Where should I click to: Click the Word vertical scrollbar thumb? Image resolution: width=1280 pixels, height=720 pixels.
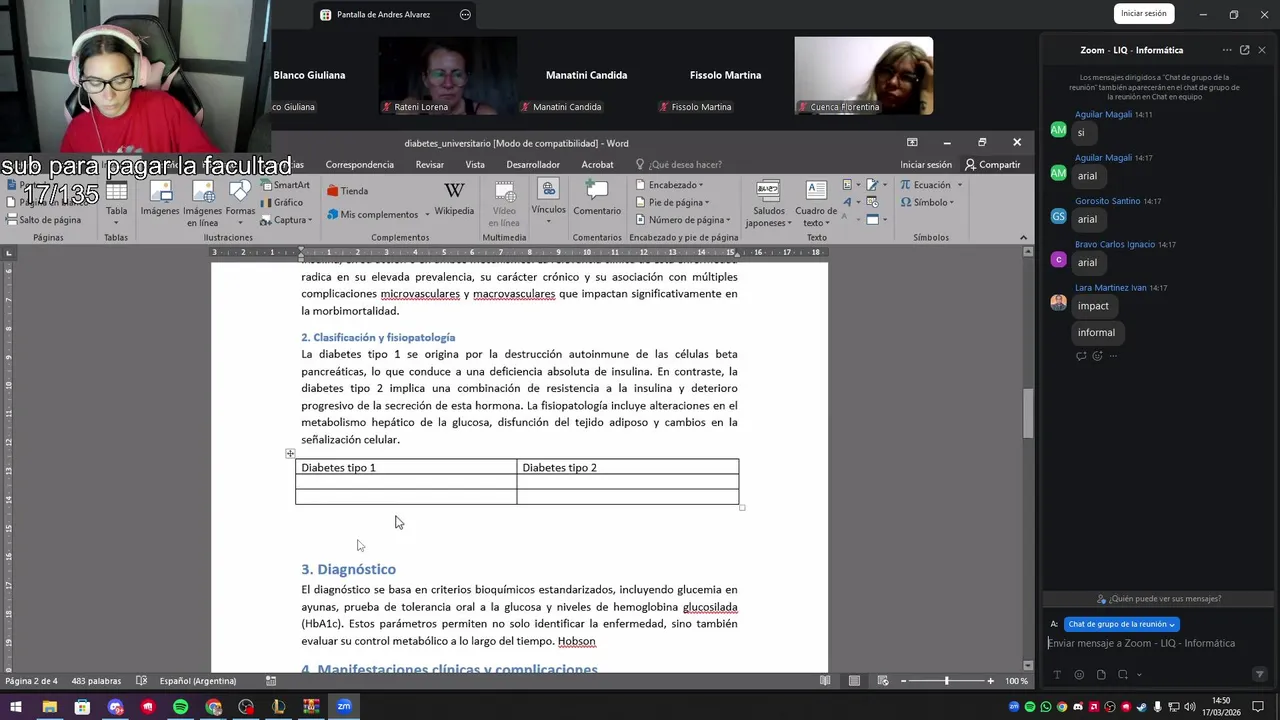(1028, 413)
